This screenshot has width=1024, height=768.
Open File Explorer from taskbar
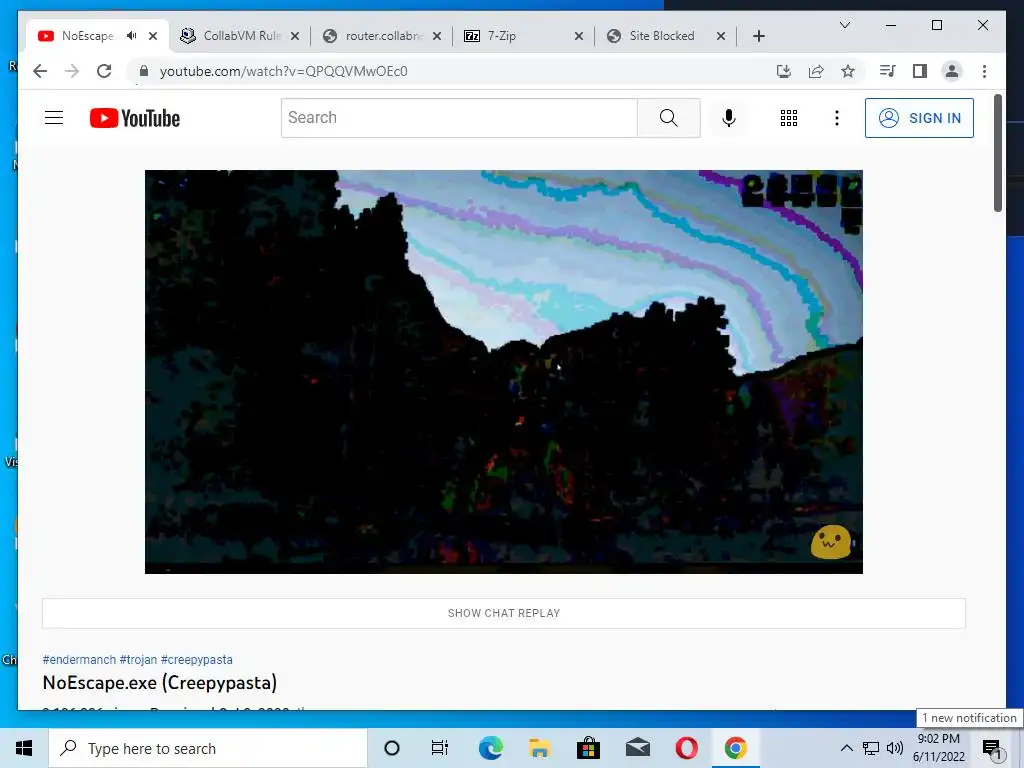539,748
